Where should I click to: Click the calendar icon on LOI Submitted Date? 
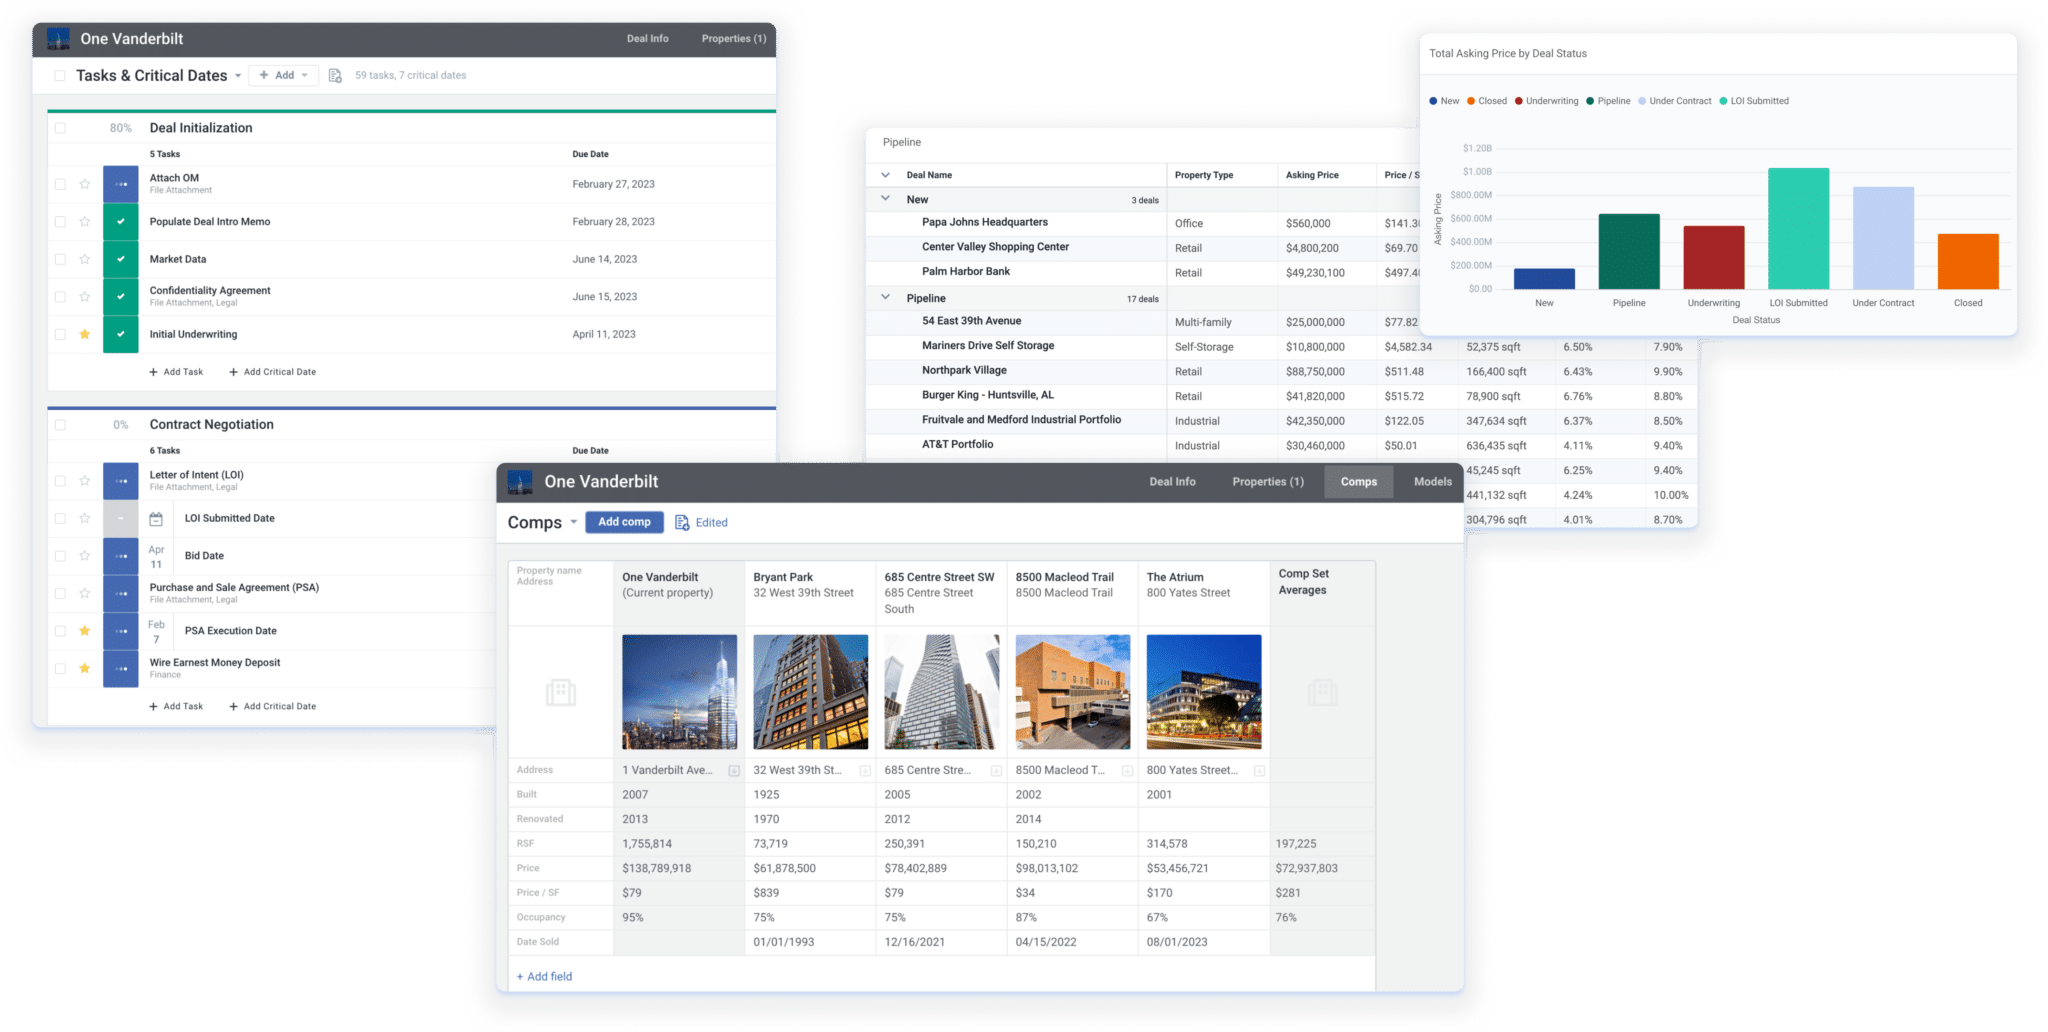tap(156, 518)
